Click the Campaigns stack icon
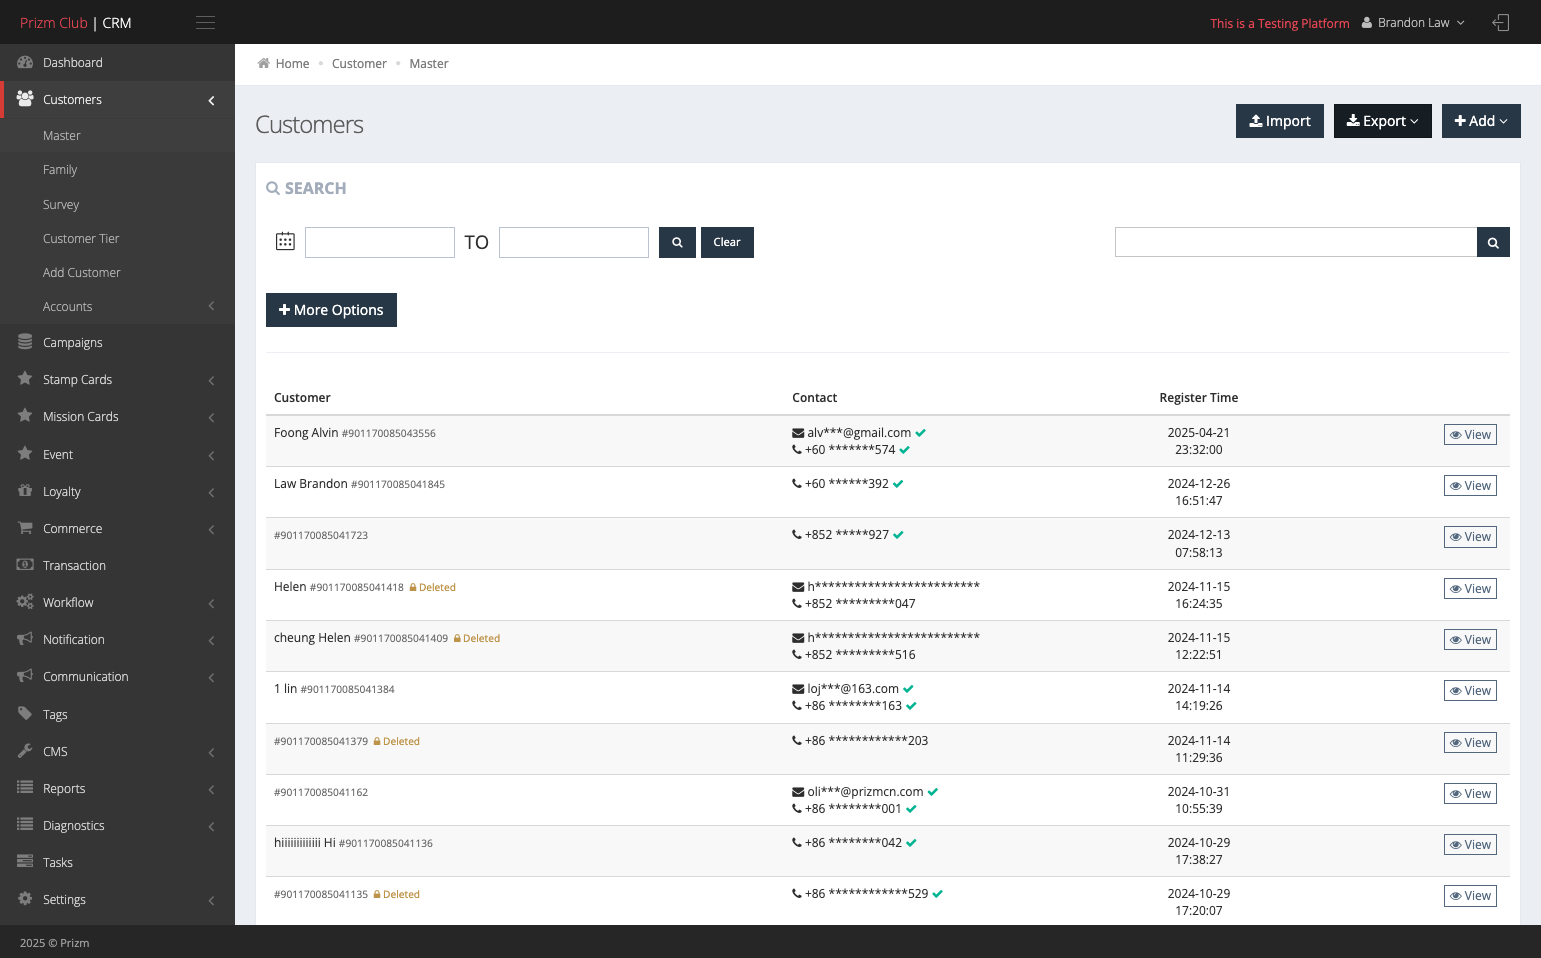The height and width of the screenshot is (958, 1541). click(25, 342)
